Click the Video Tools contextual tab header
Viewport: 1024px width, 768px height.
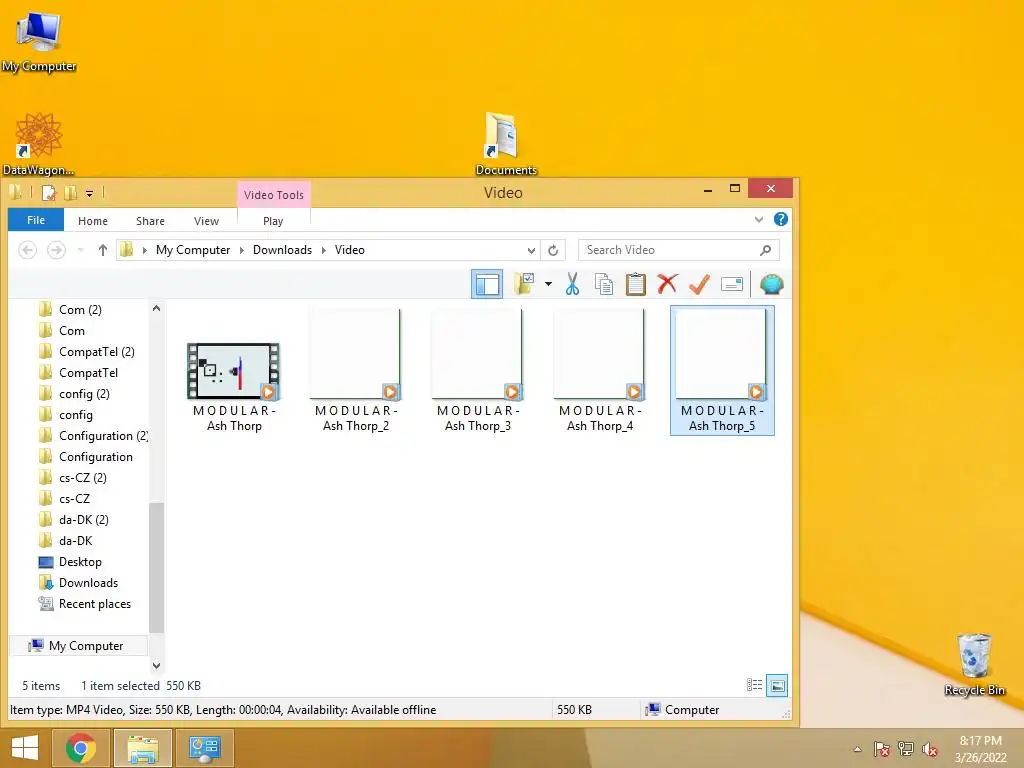274,195
